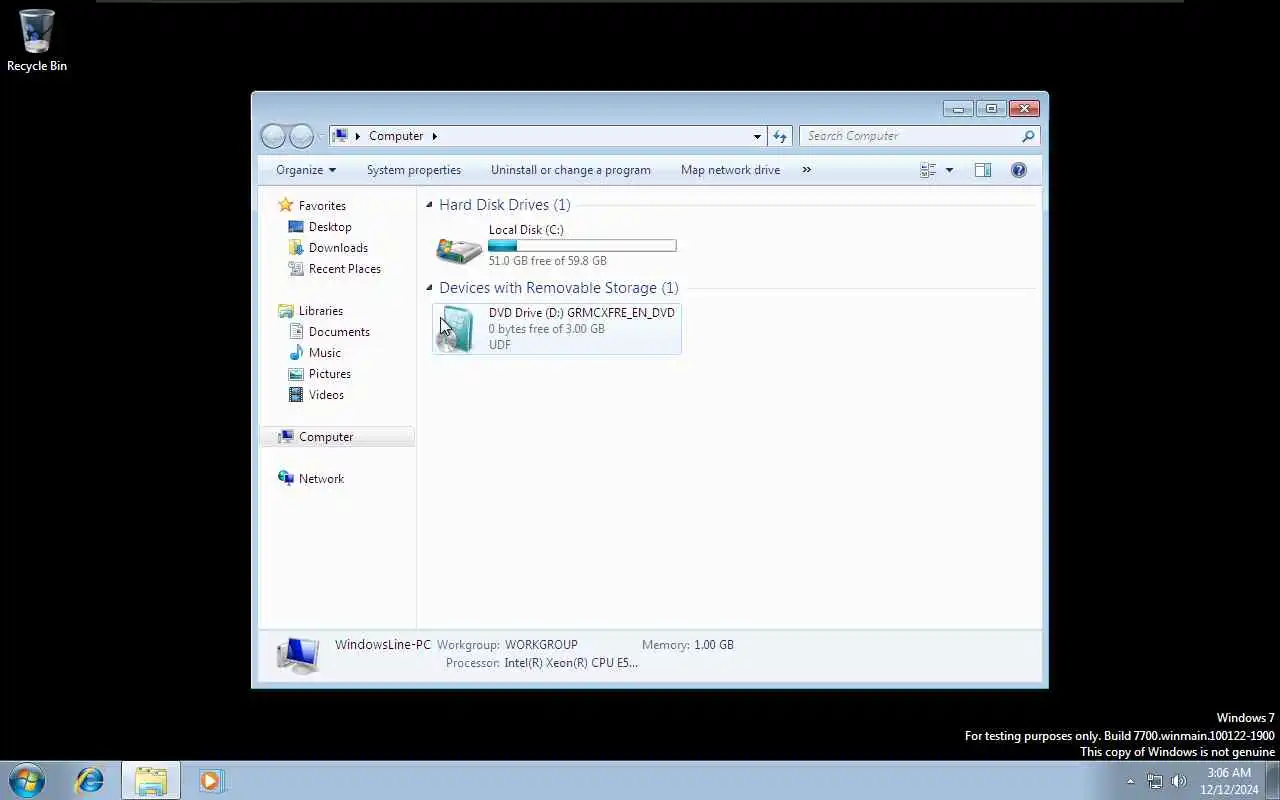
Task: Open the Recycle Bin desktop icon
Action: pyautogui.click(x=37, y=40)
